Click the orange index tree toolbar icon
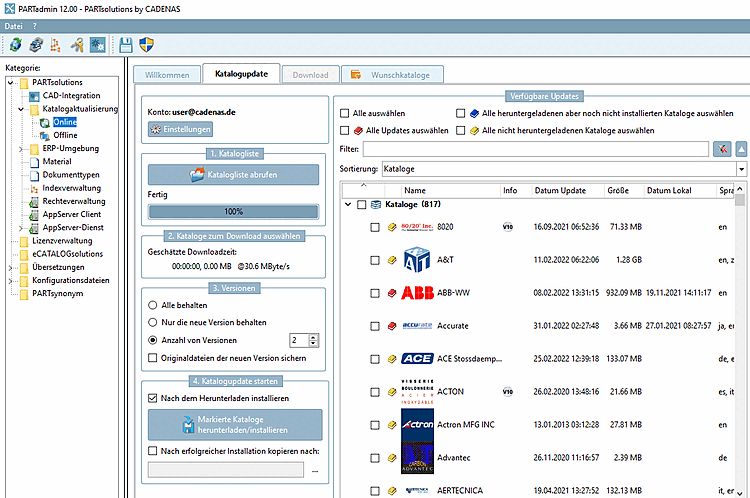Viewport: 750px width, 498px height. point(55,45)
